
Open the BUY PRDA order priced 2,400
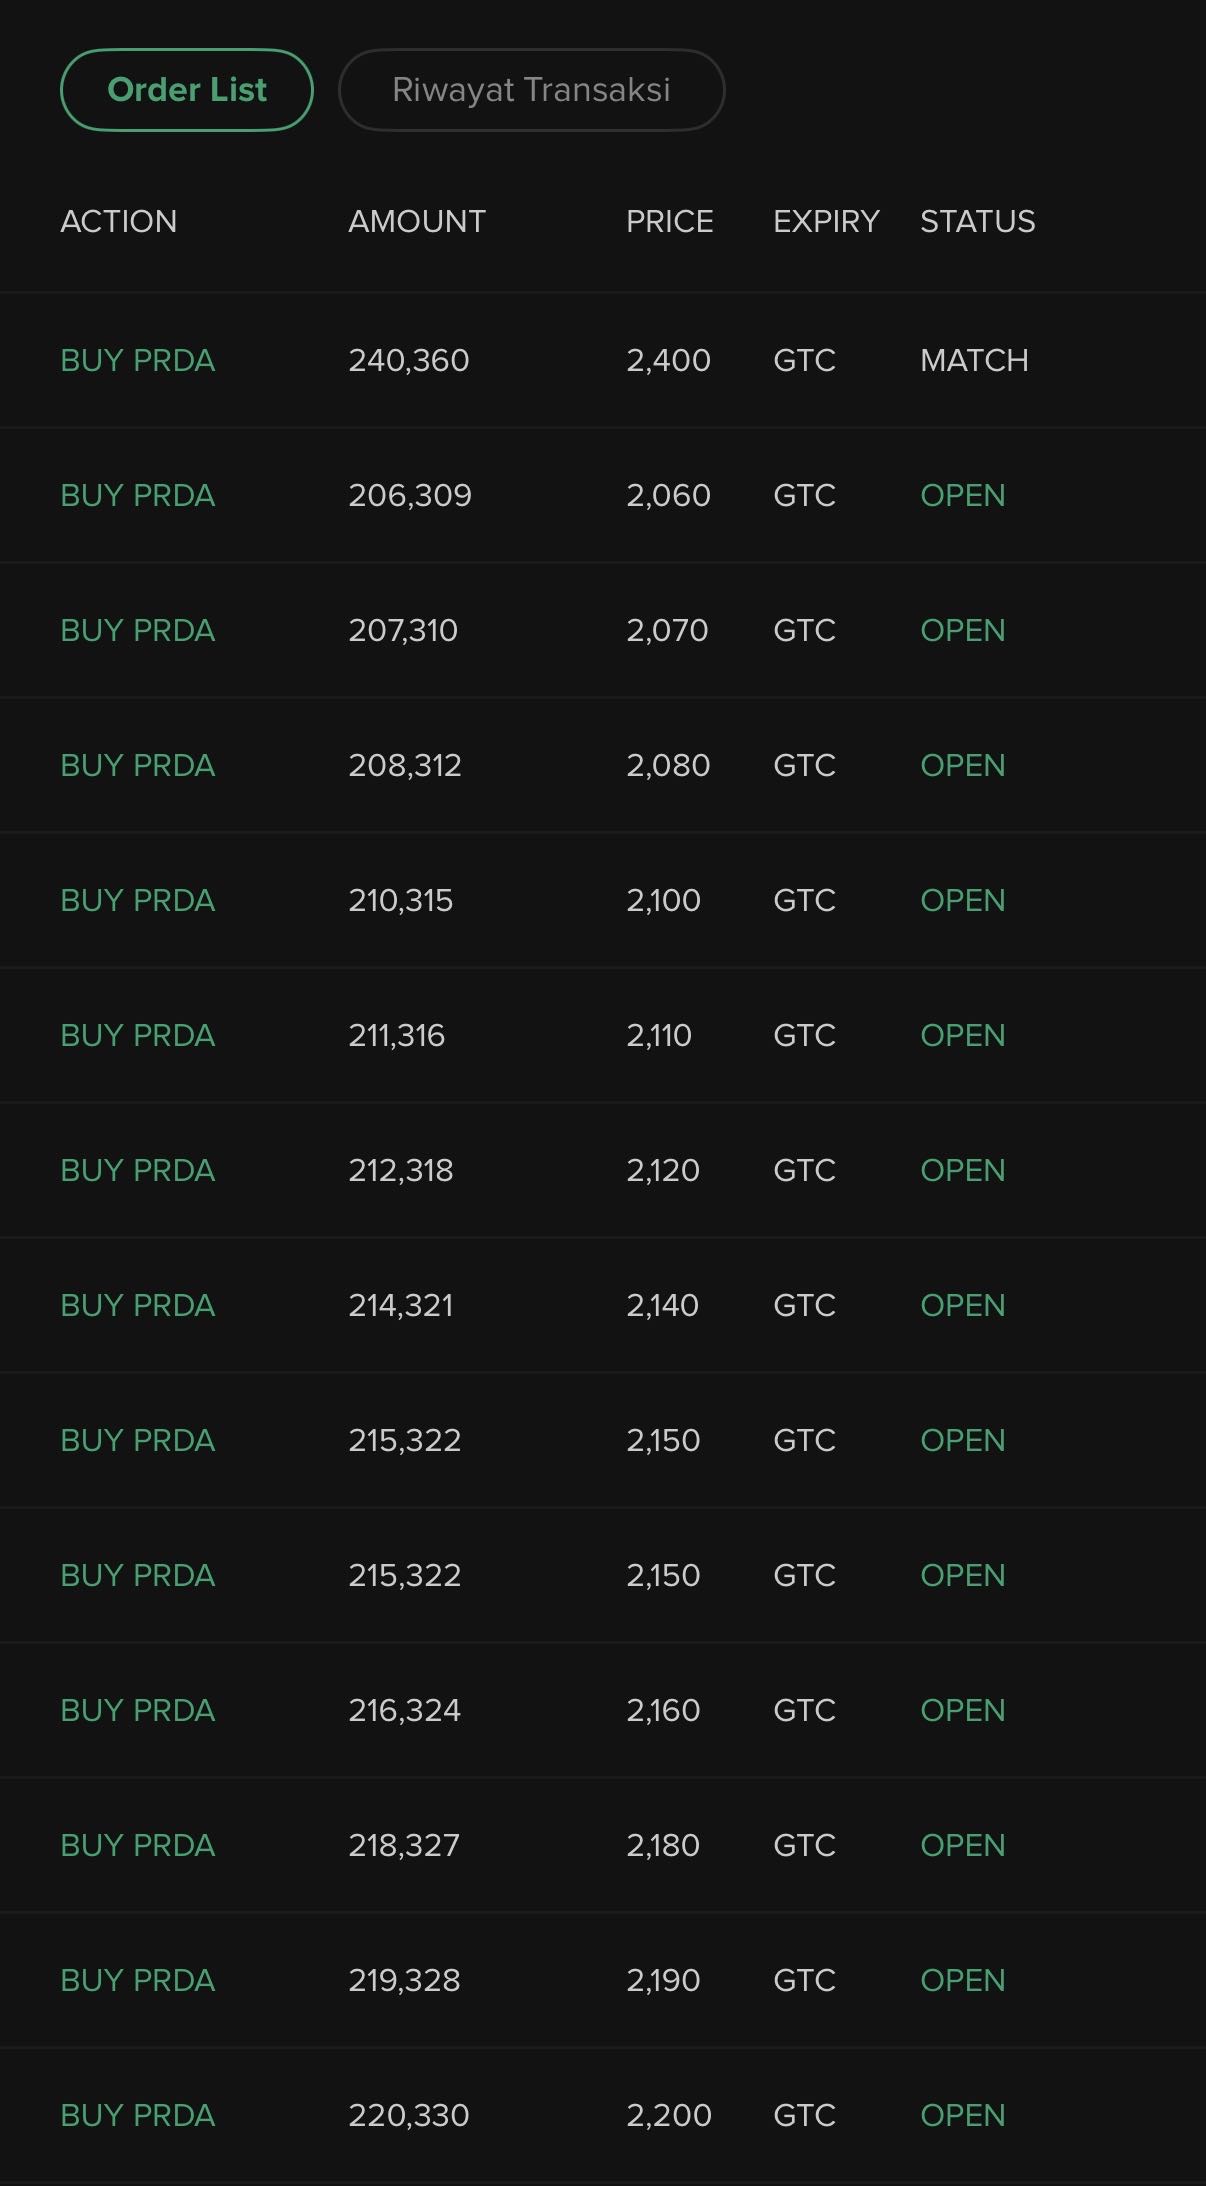[138, 360]
